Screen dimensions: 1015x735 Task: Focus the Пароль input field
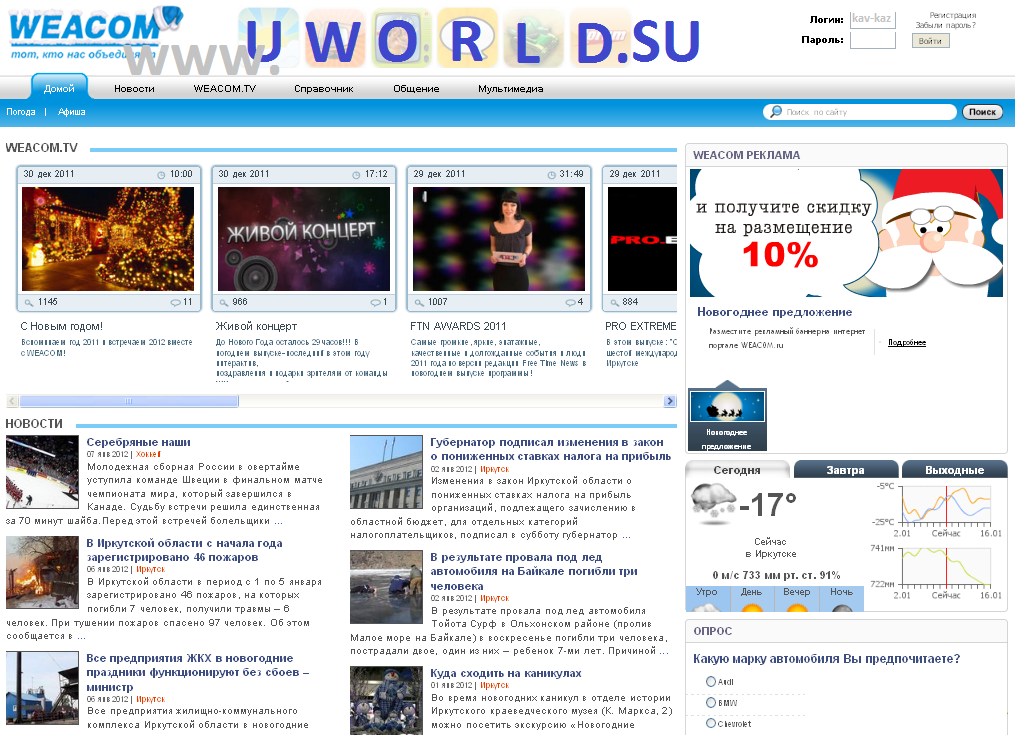(x=873, y=40)
